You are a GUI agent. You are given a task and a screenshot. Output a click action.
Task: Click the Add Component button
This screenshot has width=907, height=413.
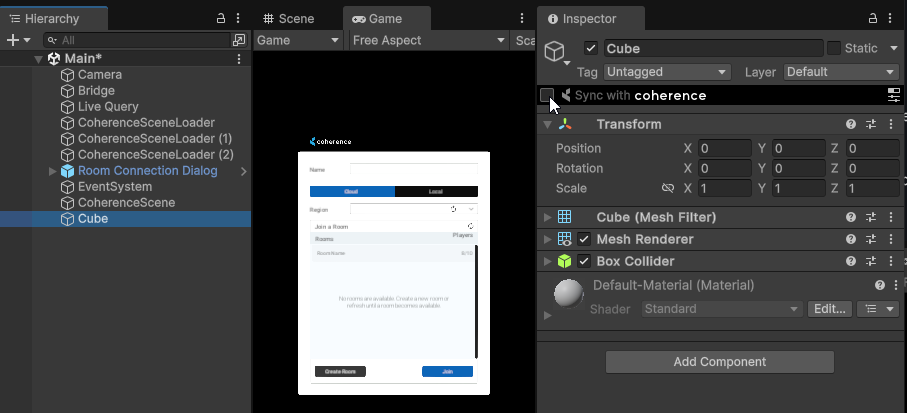click(720, 362)
